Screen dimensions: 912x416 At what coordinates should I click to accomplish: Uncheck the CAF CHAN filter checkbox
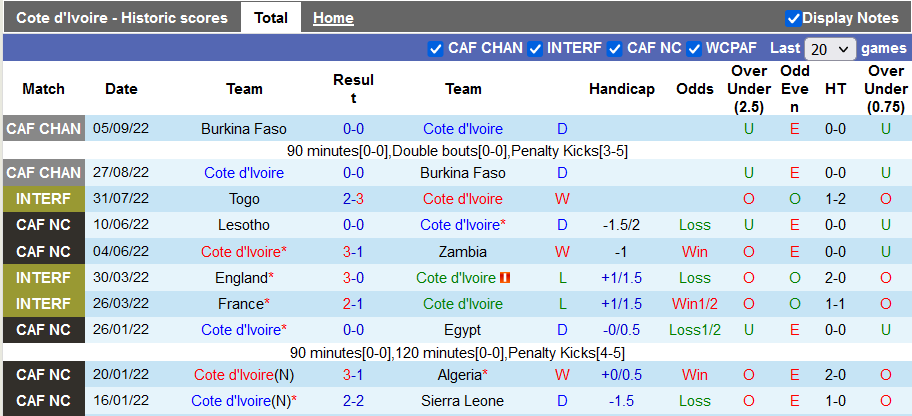435,48
